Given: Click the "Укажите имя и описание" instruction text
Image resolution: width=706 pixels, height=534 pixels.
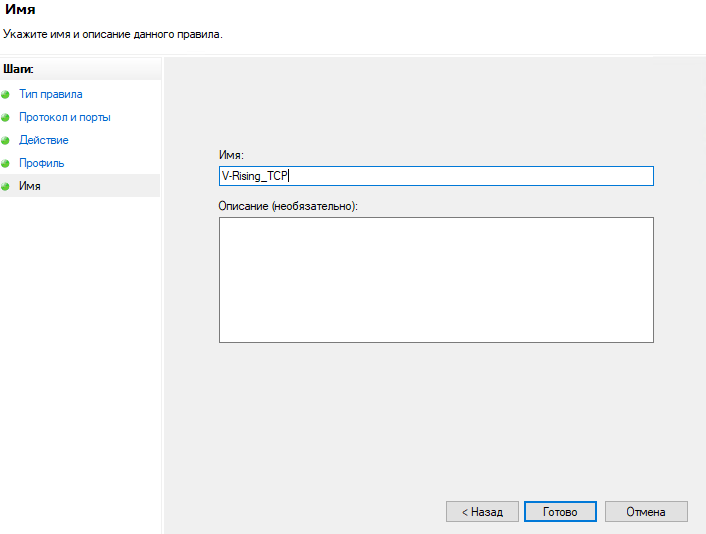Looking at the screenshot, I should [112, 34].
